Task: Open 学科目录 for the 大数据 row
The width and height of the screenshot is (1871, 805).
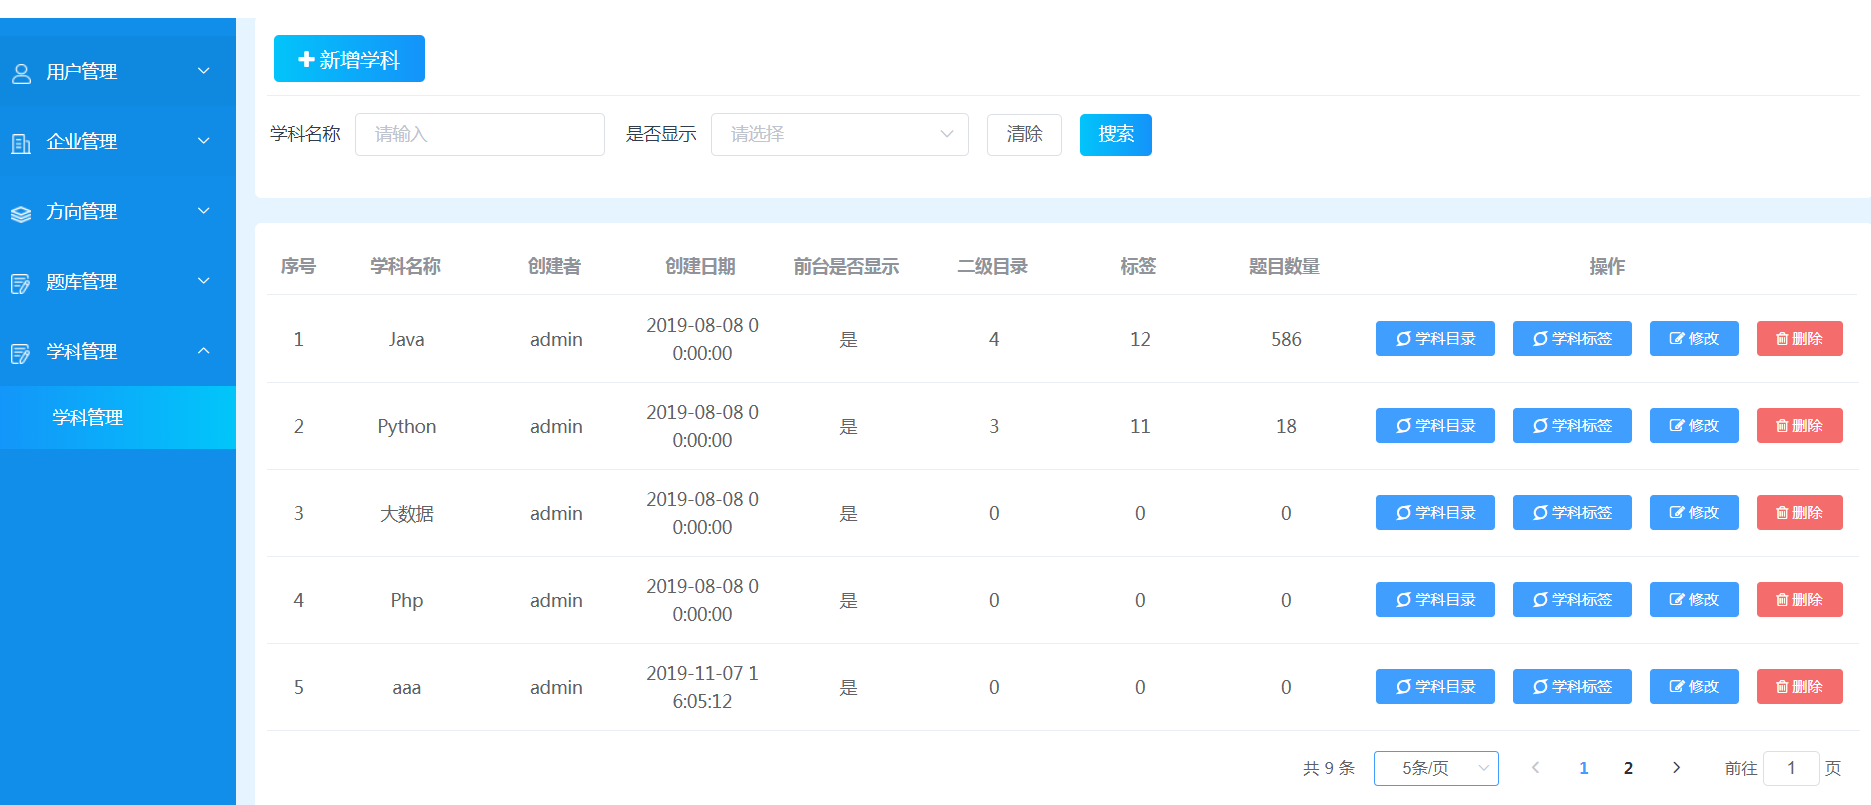Action: [x=1435, y=513]
